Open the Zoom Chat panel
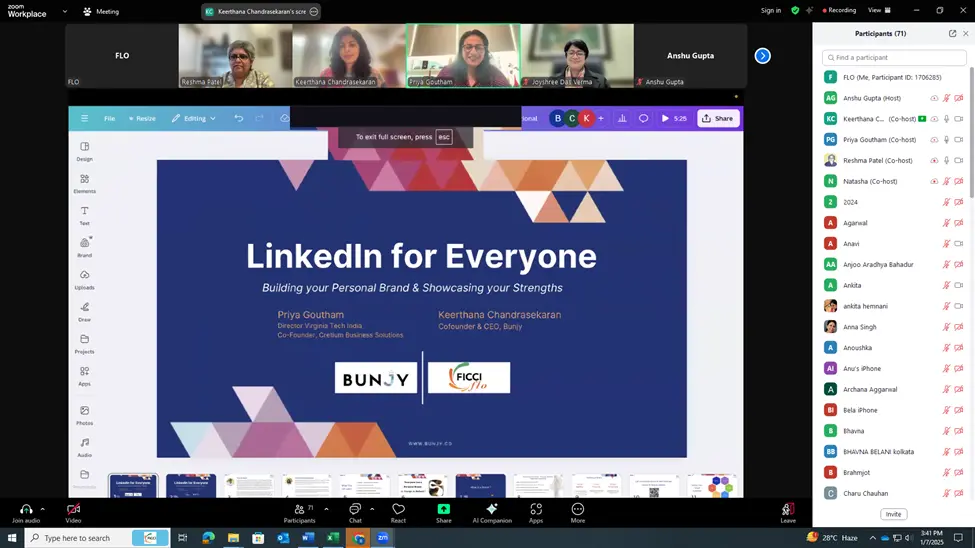 click(x=355, y=513)
